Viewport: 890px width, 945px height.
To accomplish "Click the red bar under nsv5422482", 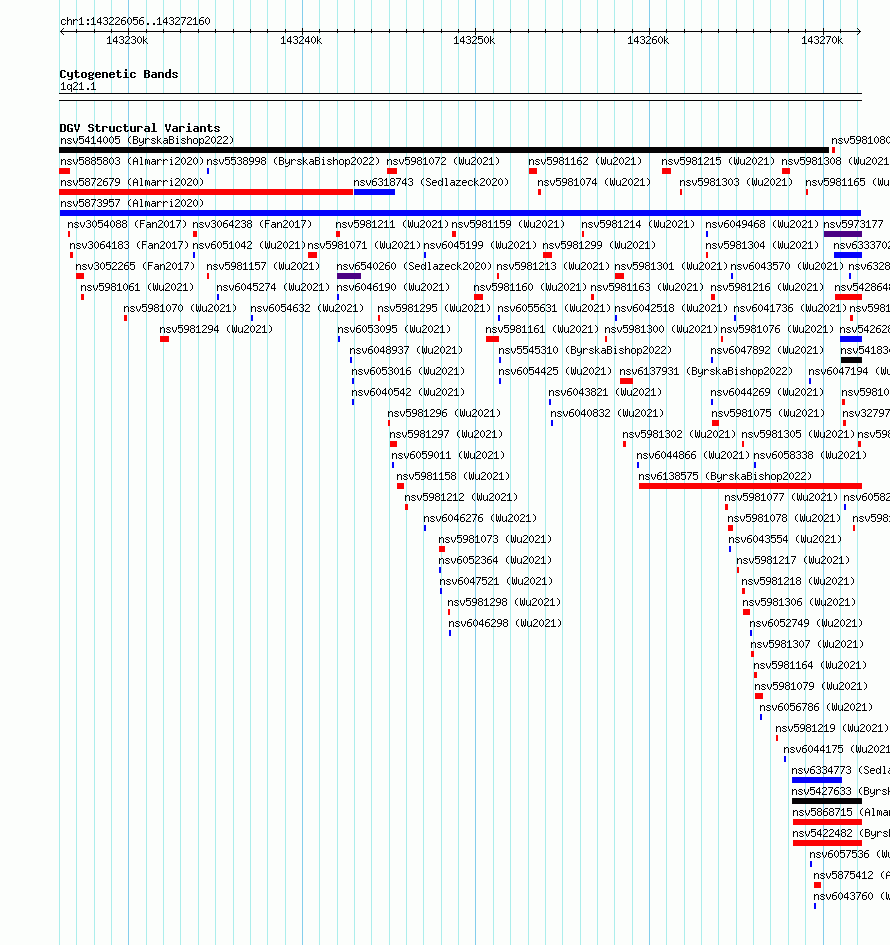I will click(827, 843).
